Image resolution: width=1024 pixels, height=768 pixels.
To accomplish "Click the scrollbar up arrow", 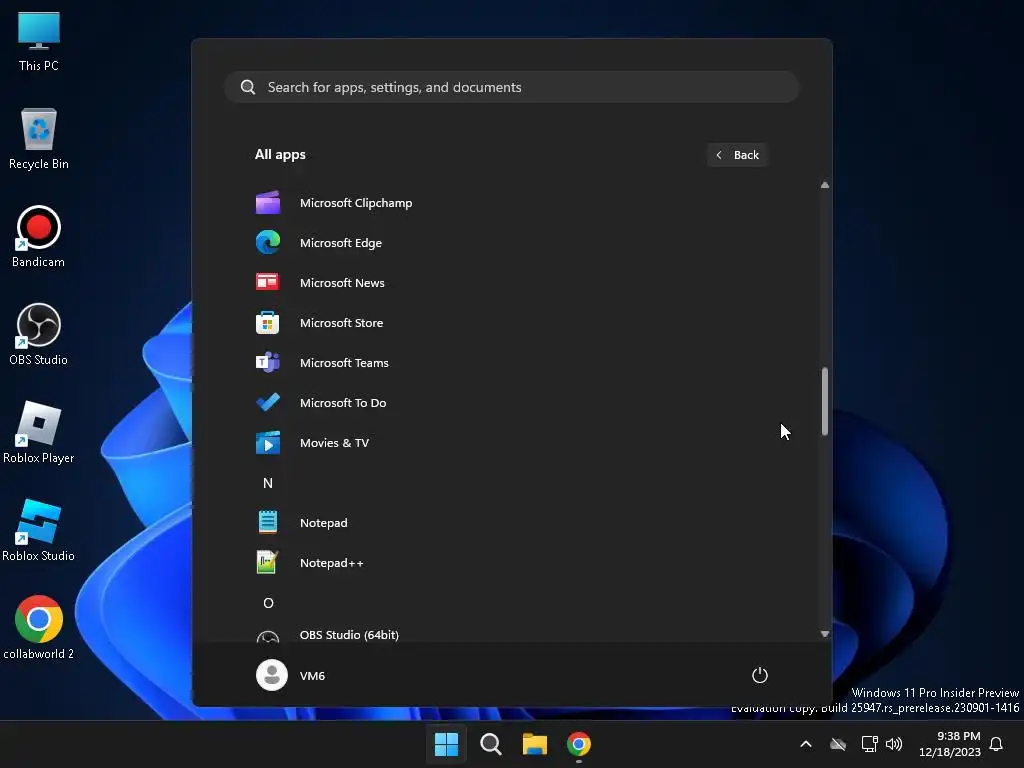I will pos(825,185).
